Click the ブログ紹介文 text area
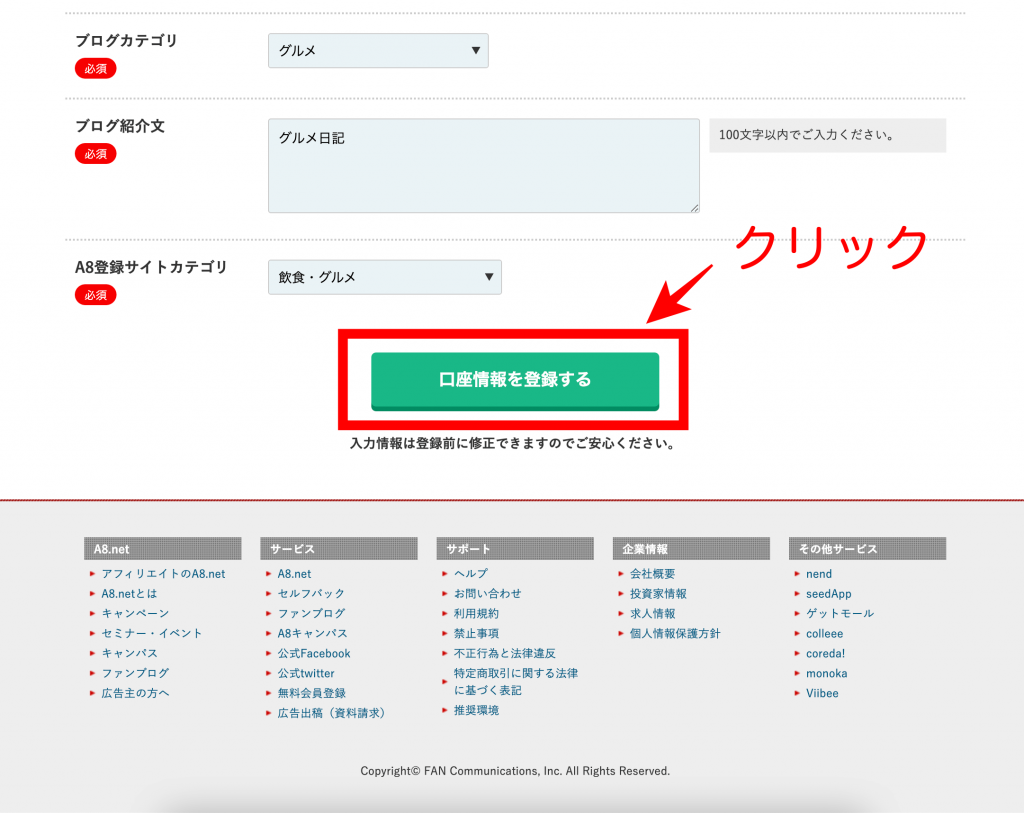This screenshot has width=1024, height=813. point(483,166)
